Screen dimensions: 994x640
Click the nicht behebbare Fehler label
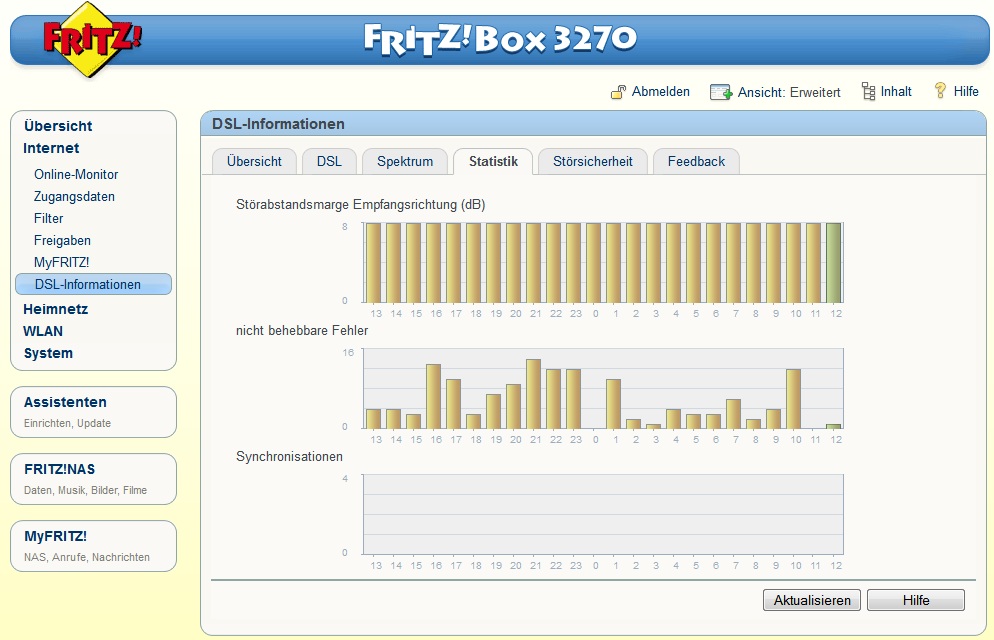pyautogui.click(x=302, y=331)
